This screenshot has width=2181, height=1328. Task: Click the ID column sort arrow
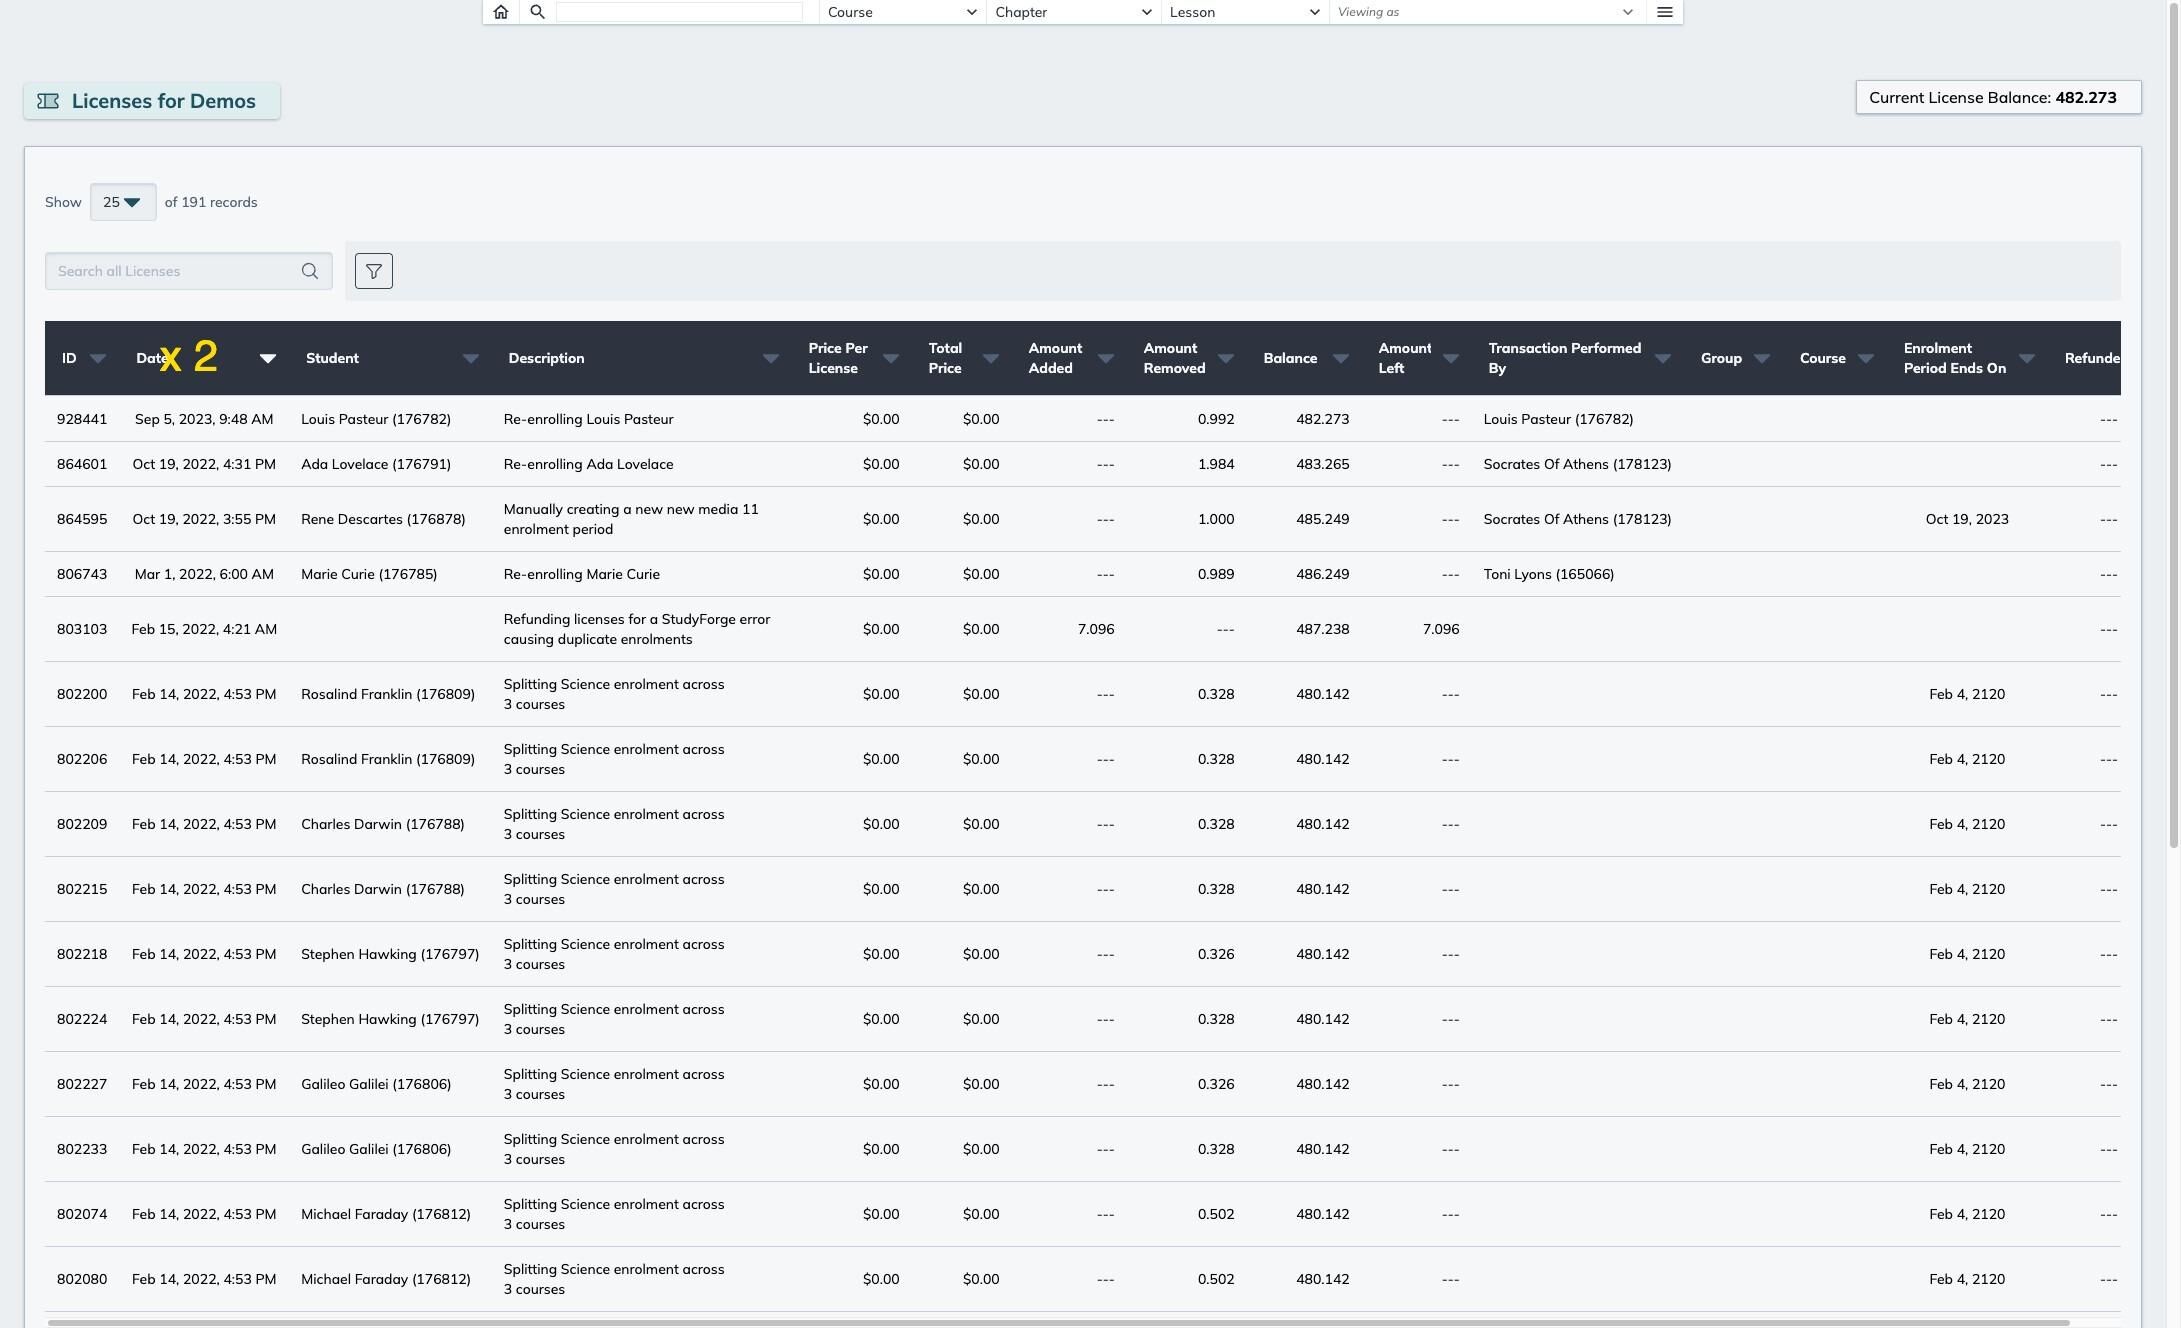98,358
